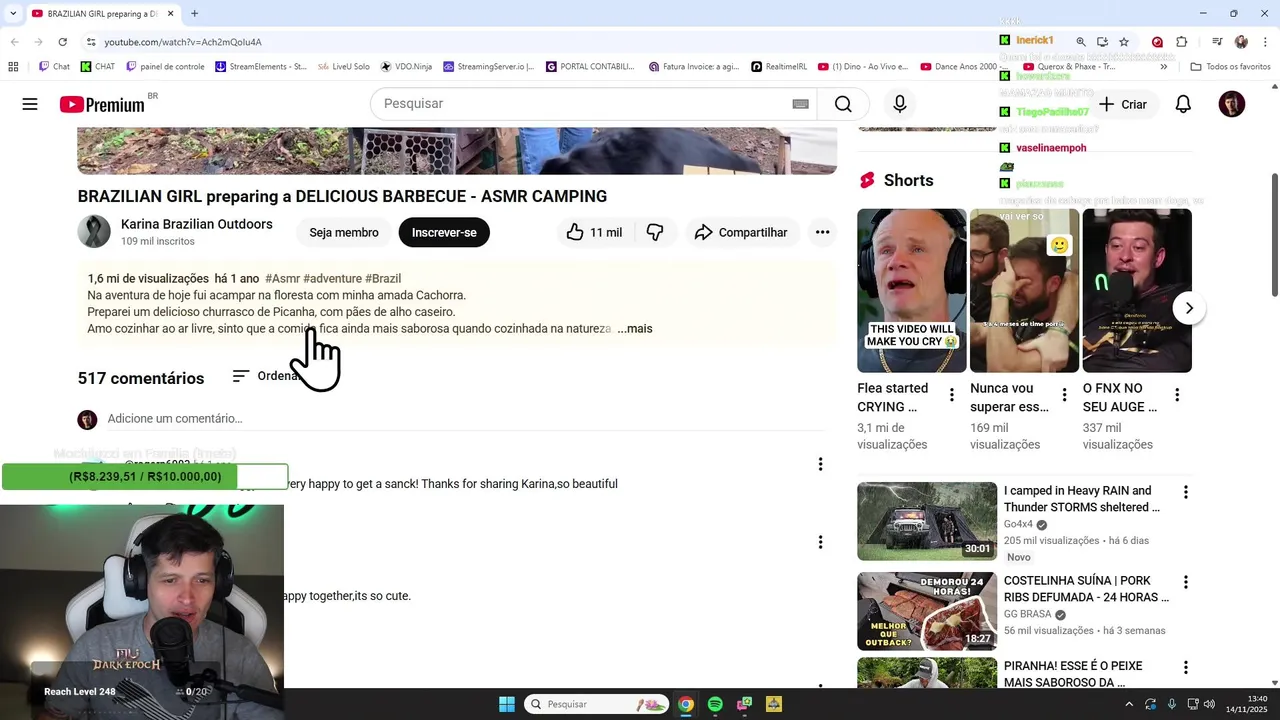This screenshot has height=720, width=1280.
Task: Open the Chat Twitch bookmark
Action: click(x=55, y=67)
